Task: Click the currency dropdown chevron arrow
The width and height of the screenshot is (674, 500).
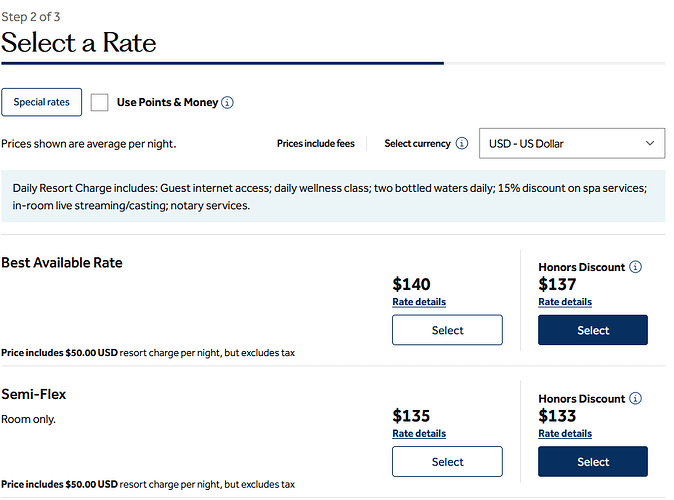Action: click(x=650, y=144)
